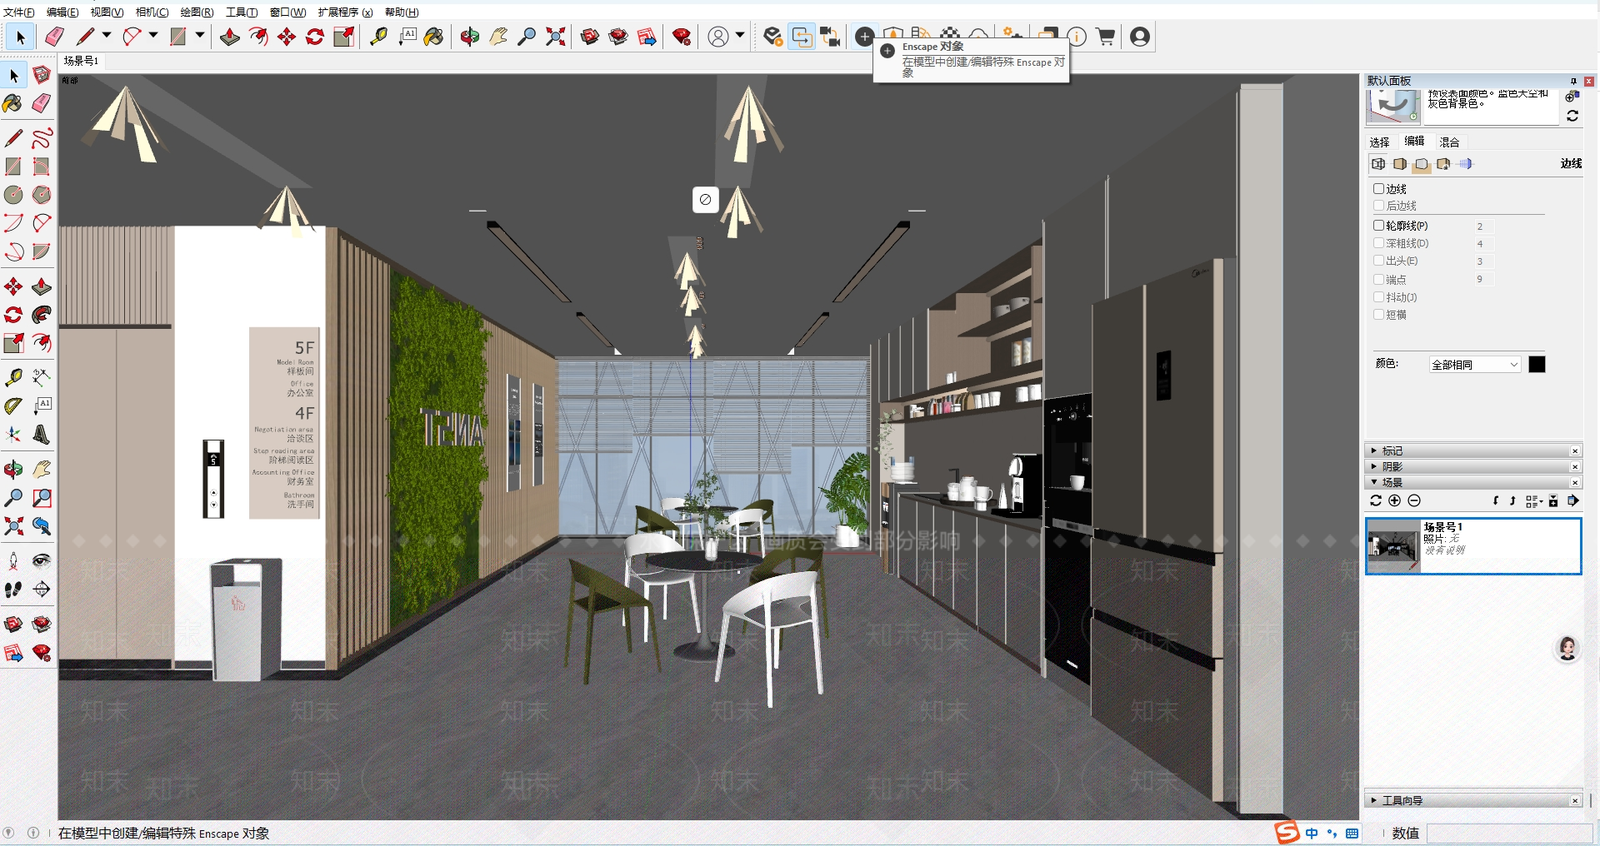The width and height of the screenshot is (1600, 846).
Task: Expand the 标记 tags panel
Action: click(1474, 451)
